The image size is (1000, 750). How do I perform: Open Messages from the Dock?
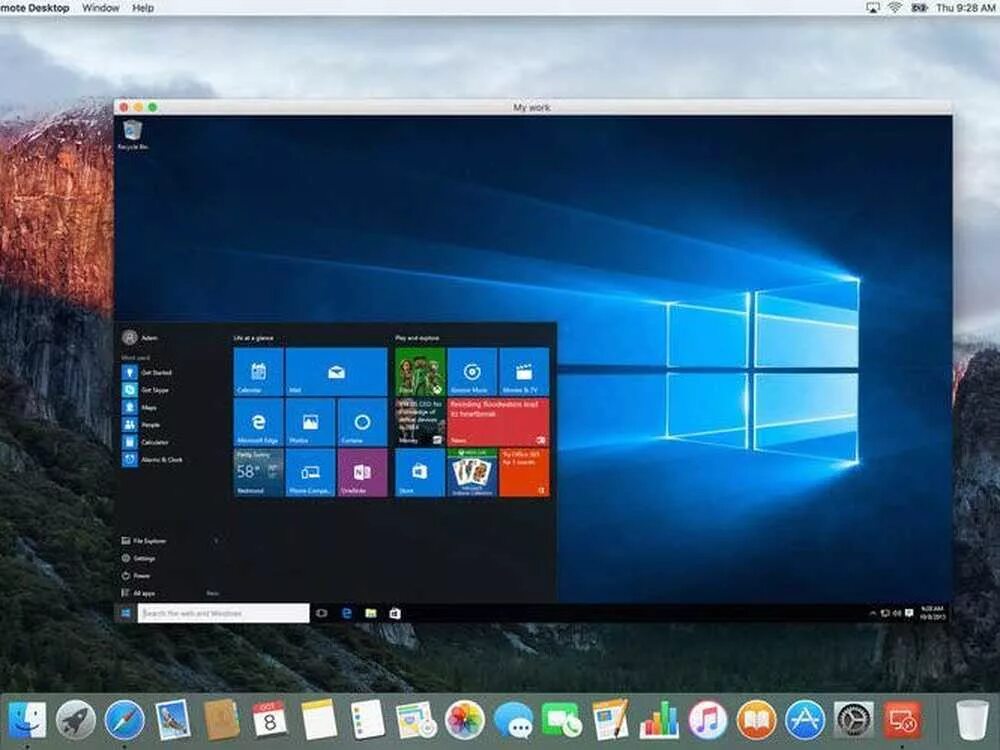(513, 721)
